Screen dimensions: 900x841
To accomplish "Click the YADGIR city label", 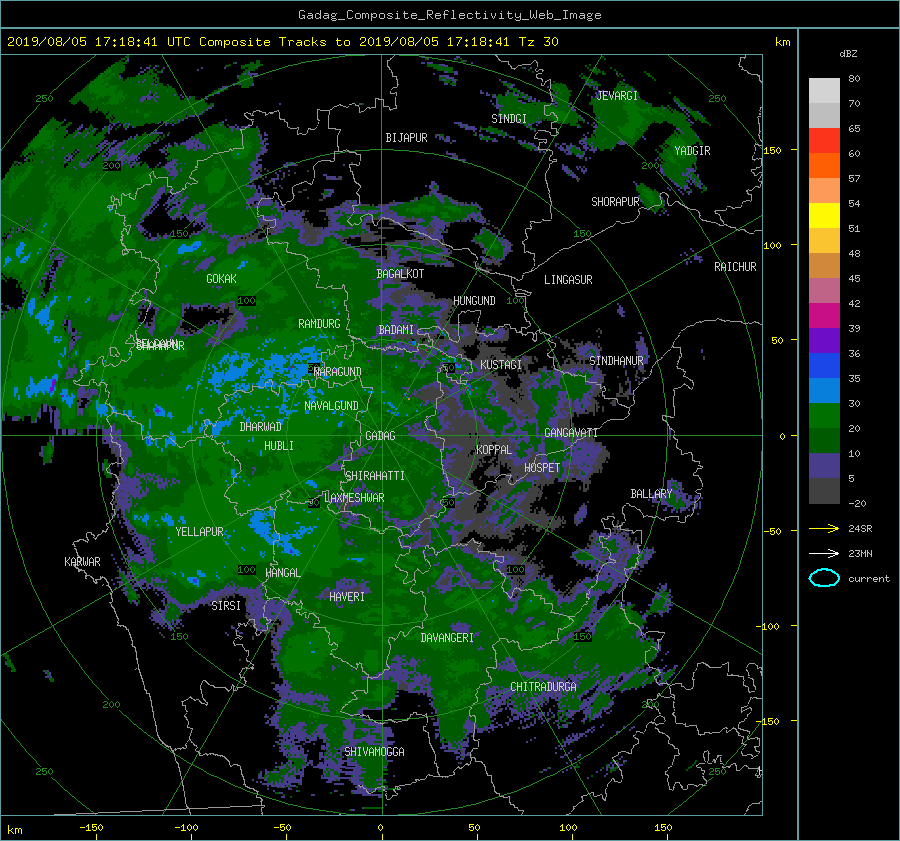I will click(692, 151).
